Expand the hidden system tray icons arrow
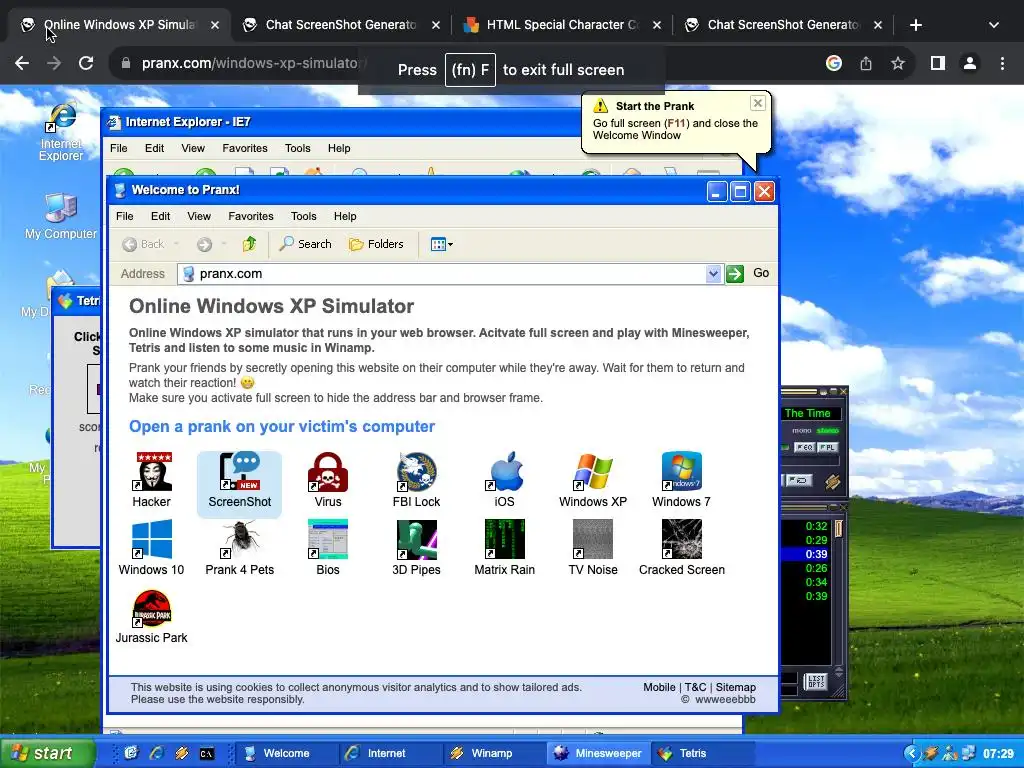 click(912, 754)
